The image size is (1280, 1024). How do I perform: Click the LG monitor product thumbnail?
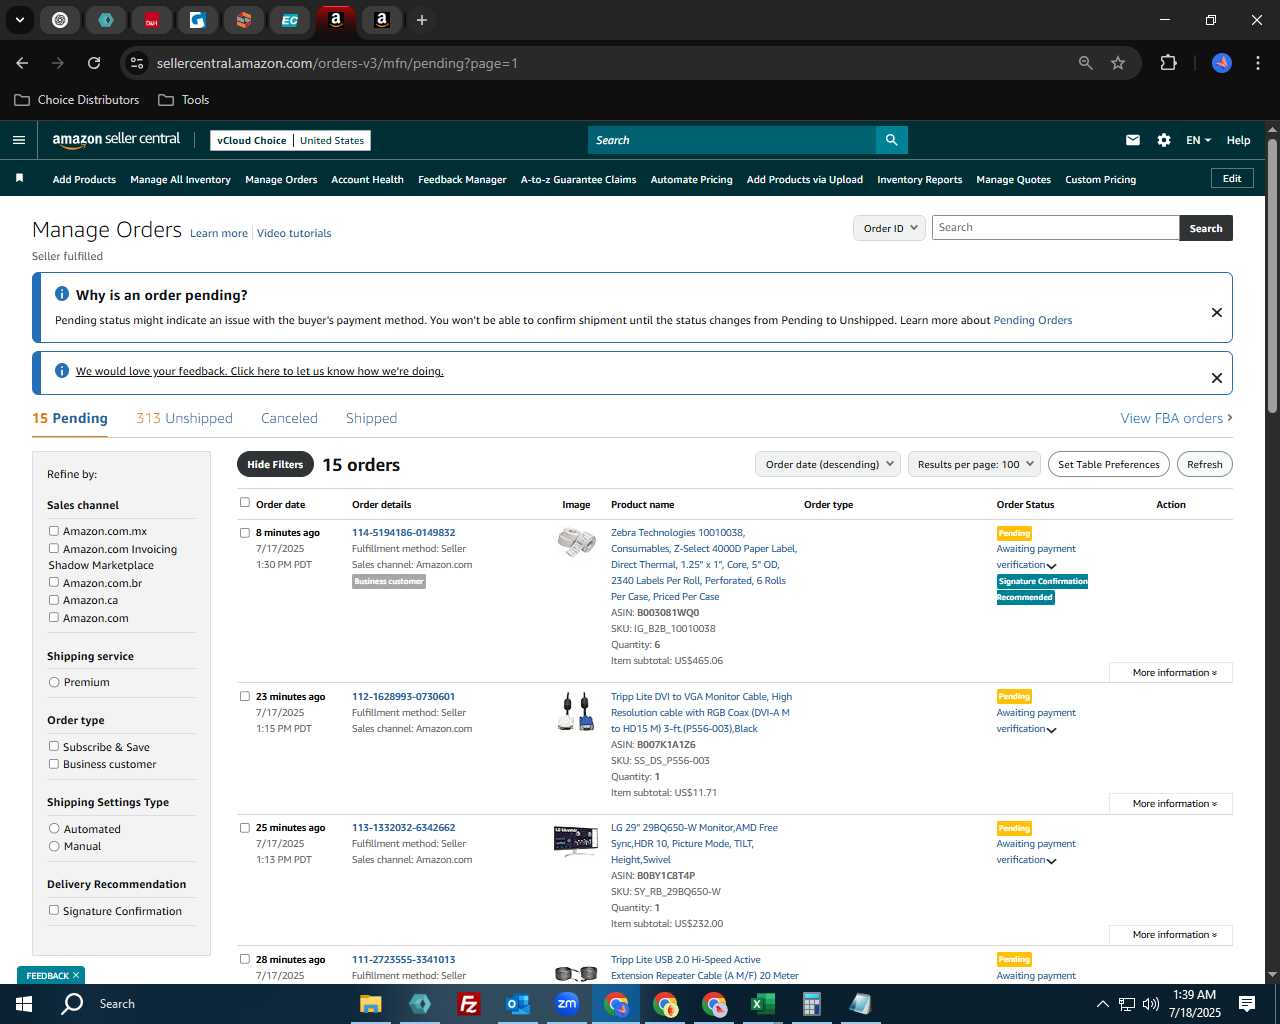[576, 841]
